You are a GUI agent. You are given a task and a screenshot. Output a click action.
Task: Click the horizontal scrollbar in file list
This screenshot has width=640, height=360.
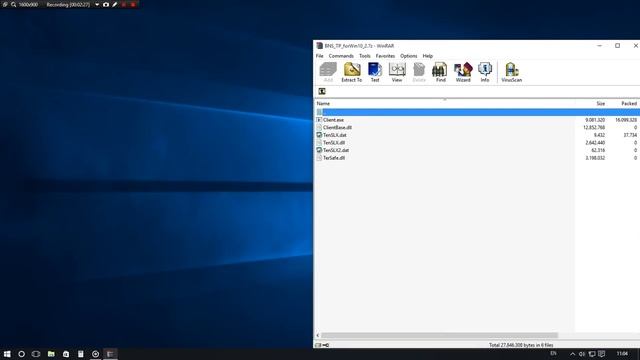pos(439,336)
